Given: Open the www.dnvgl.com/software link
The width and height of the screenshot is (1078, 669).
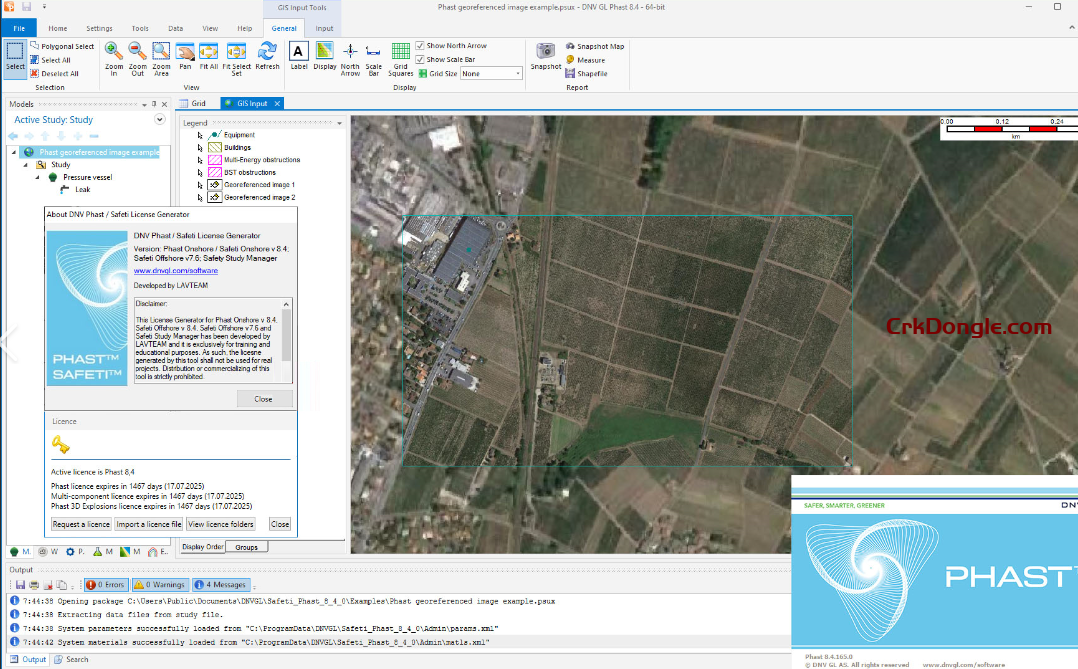Looking at the screenshot, I should [x=175, y=271].
